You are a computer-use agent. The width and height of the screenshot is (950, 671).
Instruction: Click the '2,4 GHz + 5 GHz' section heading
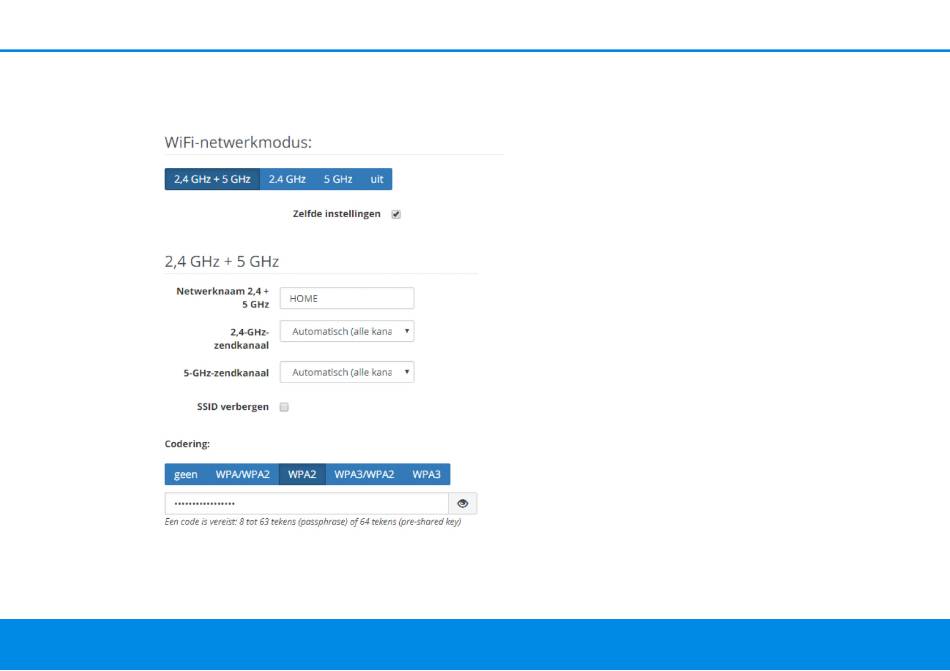[x=222, y=262]
